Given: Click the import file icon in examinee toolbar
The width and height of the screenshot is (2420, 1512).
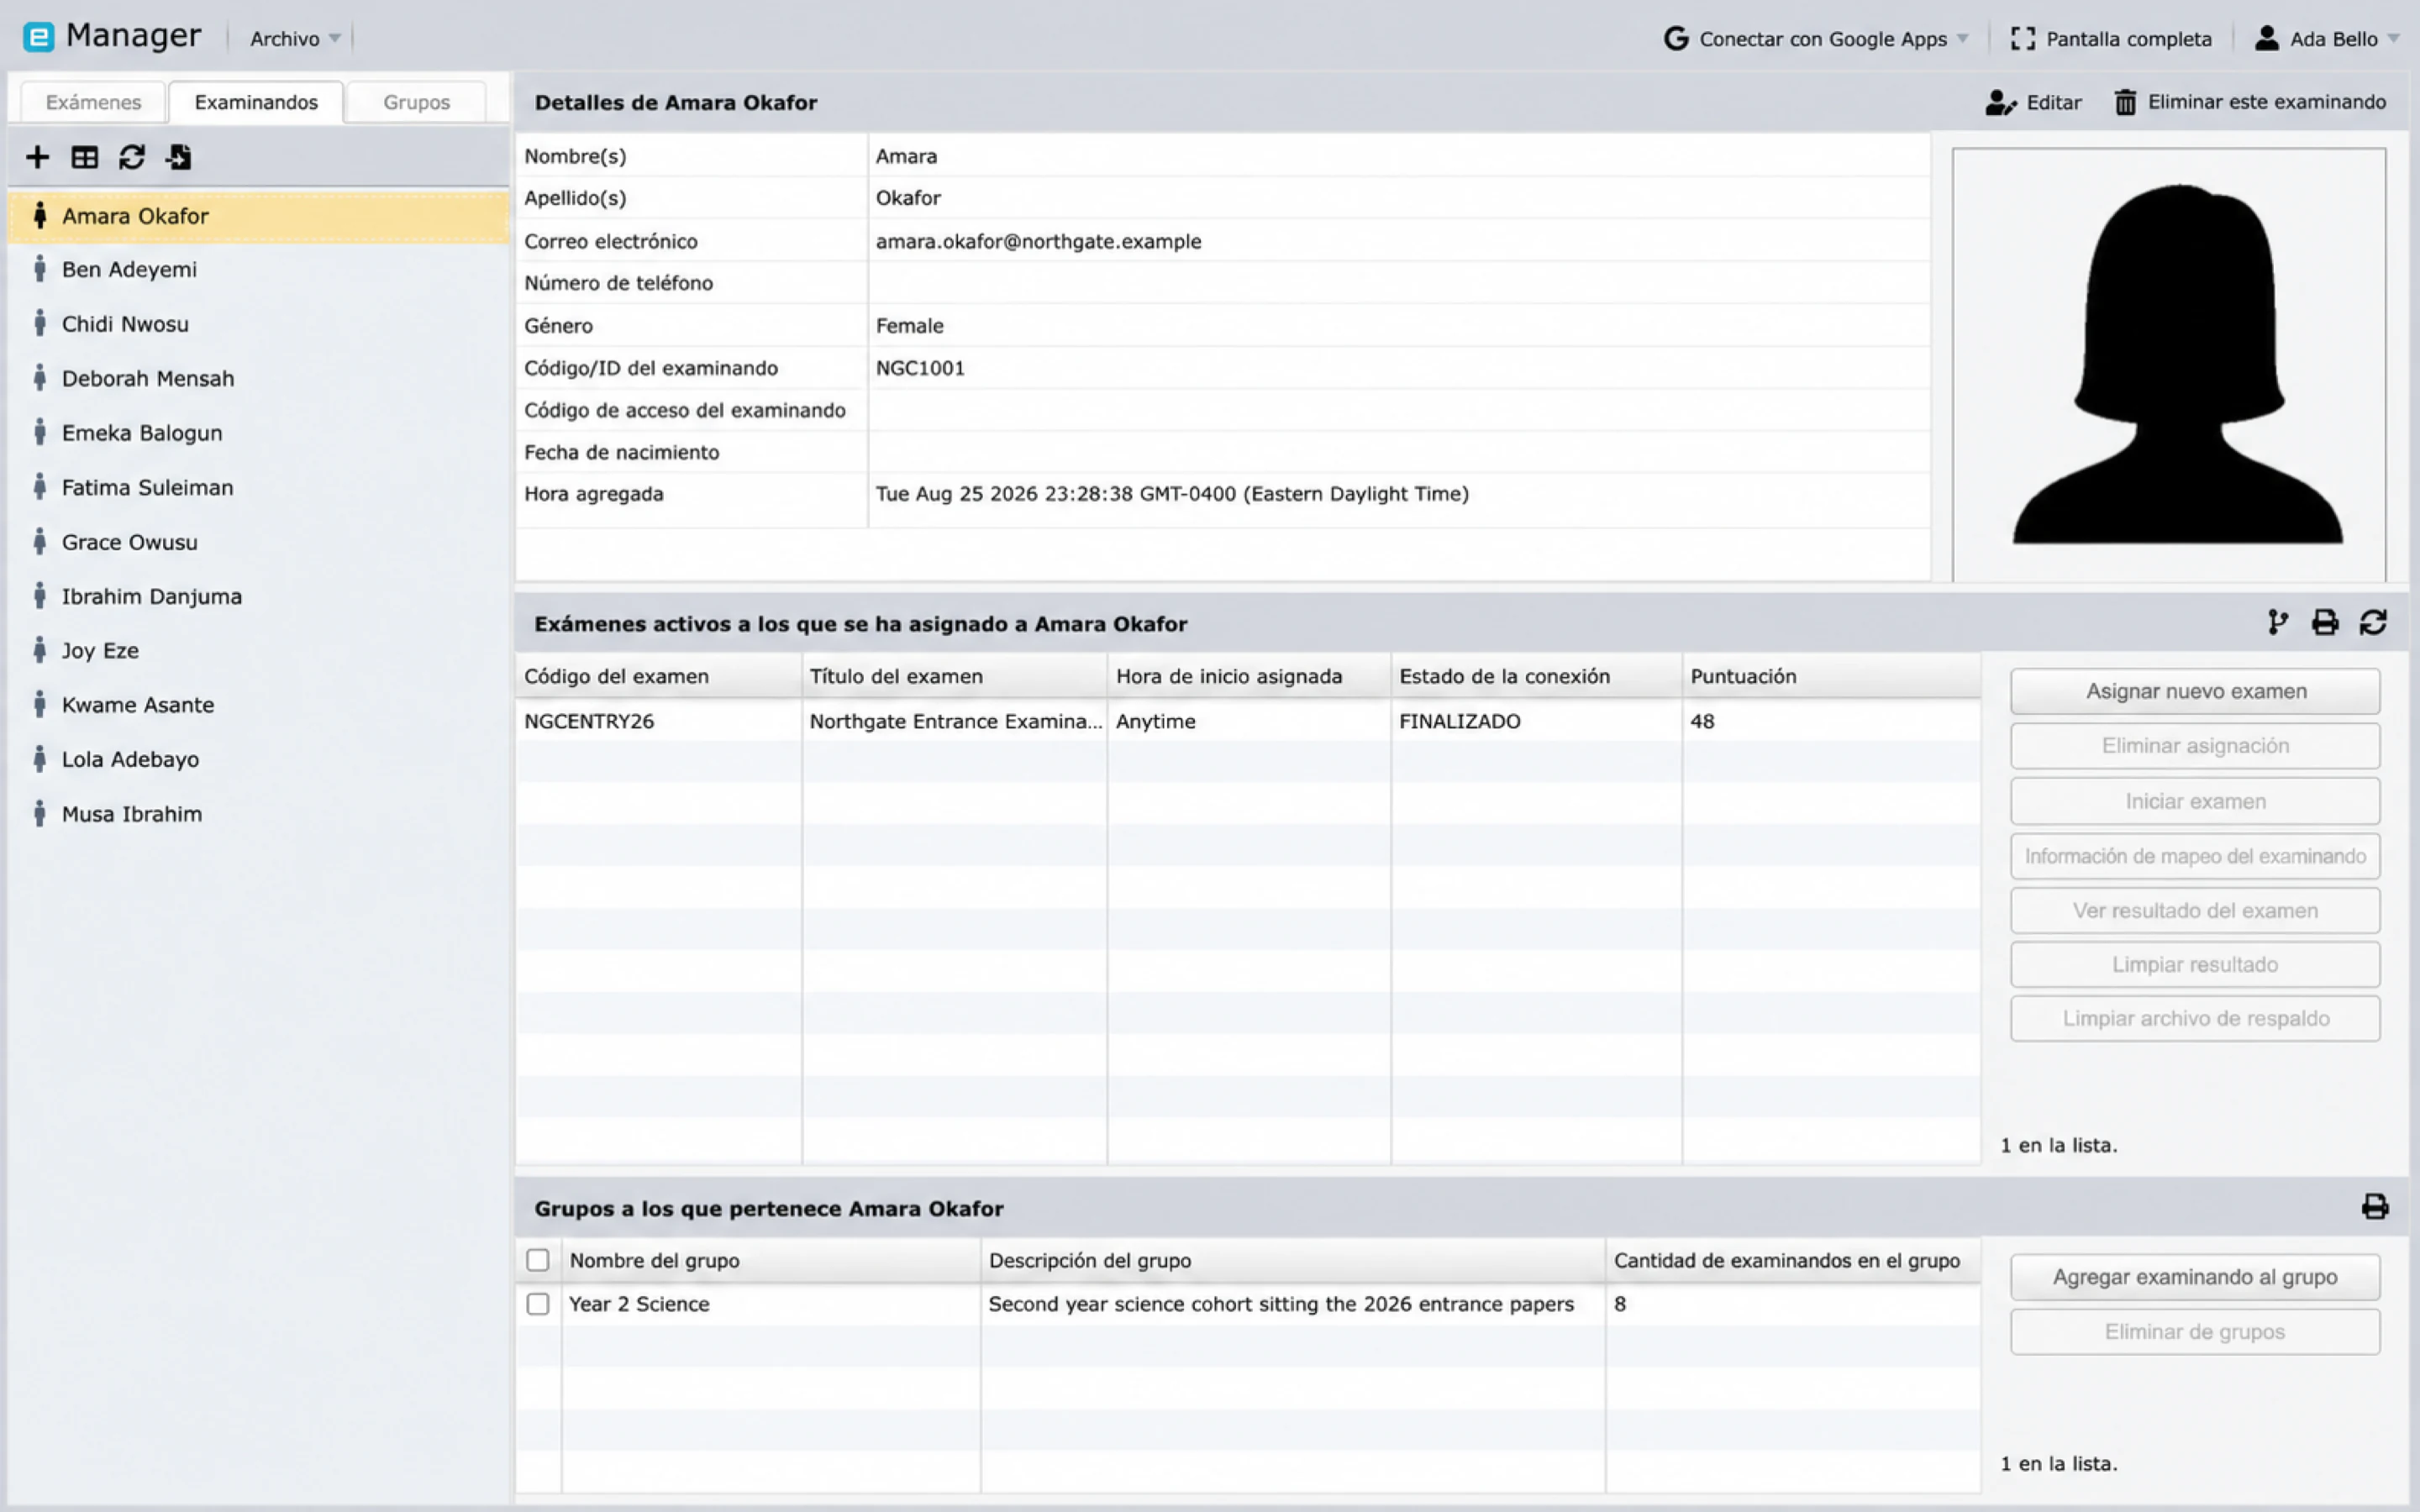Looking at the screenshot, I should tap(179, 157).
